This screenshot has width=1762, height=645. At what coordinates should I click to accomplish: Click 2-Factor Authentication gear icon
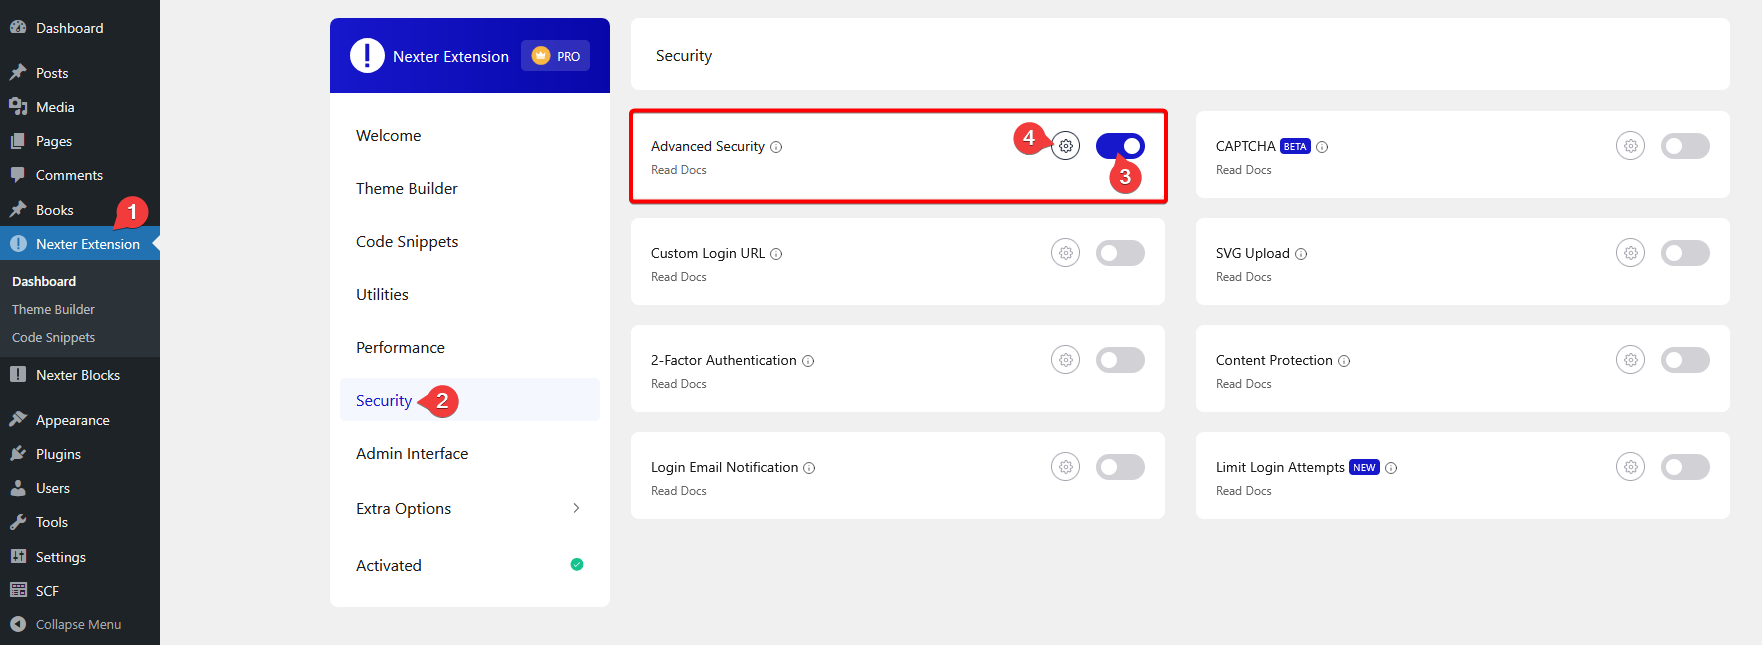pyautogui.click(x=1066, y=360)
